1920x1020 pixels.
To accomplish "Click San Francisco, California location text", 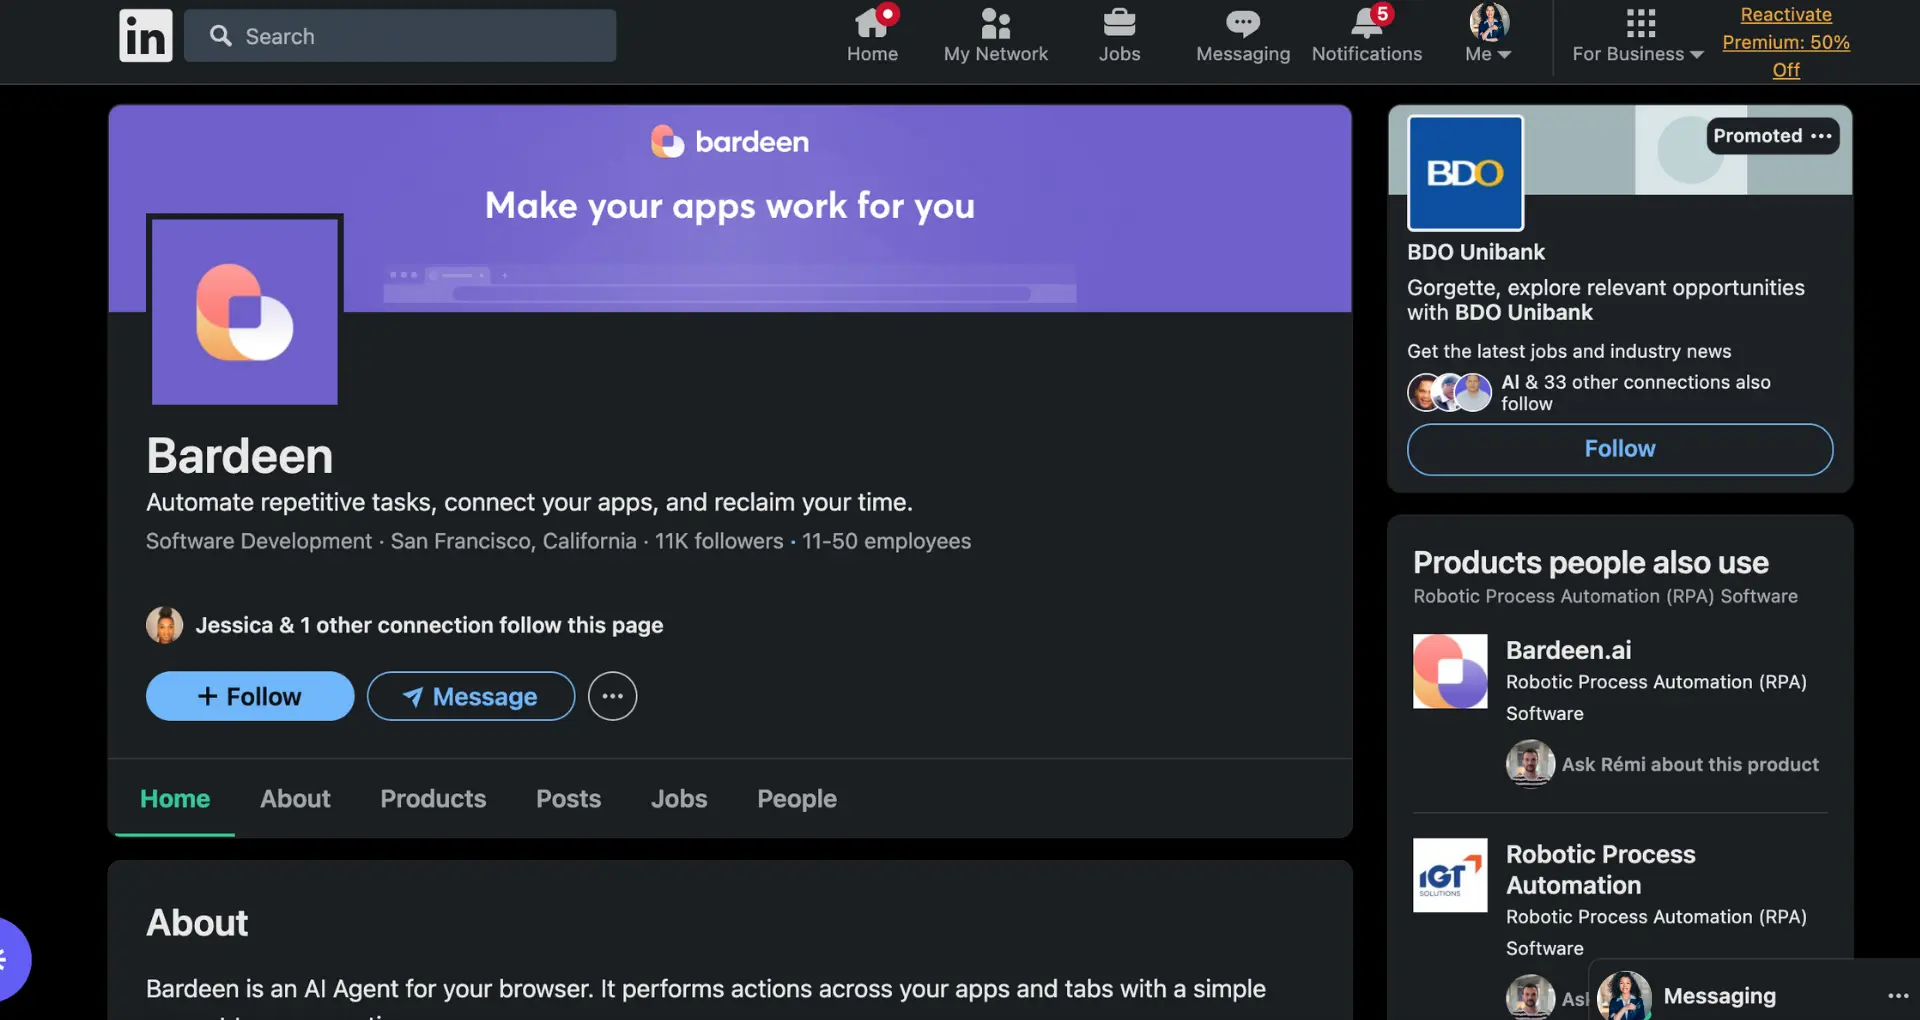I will [513, 541].
